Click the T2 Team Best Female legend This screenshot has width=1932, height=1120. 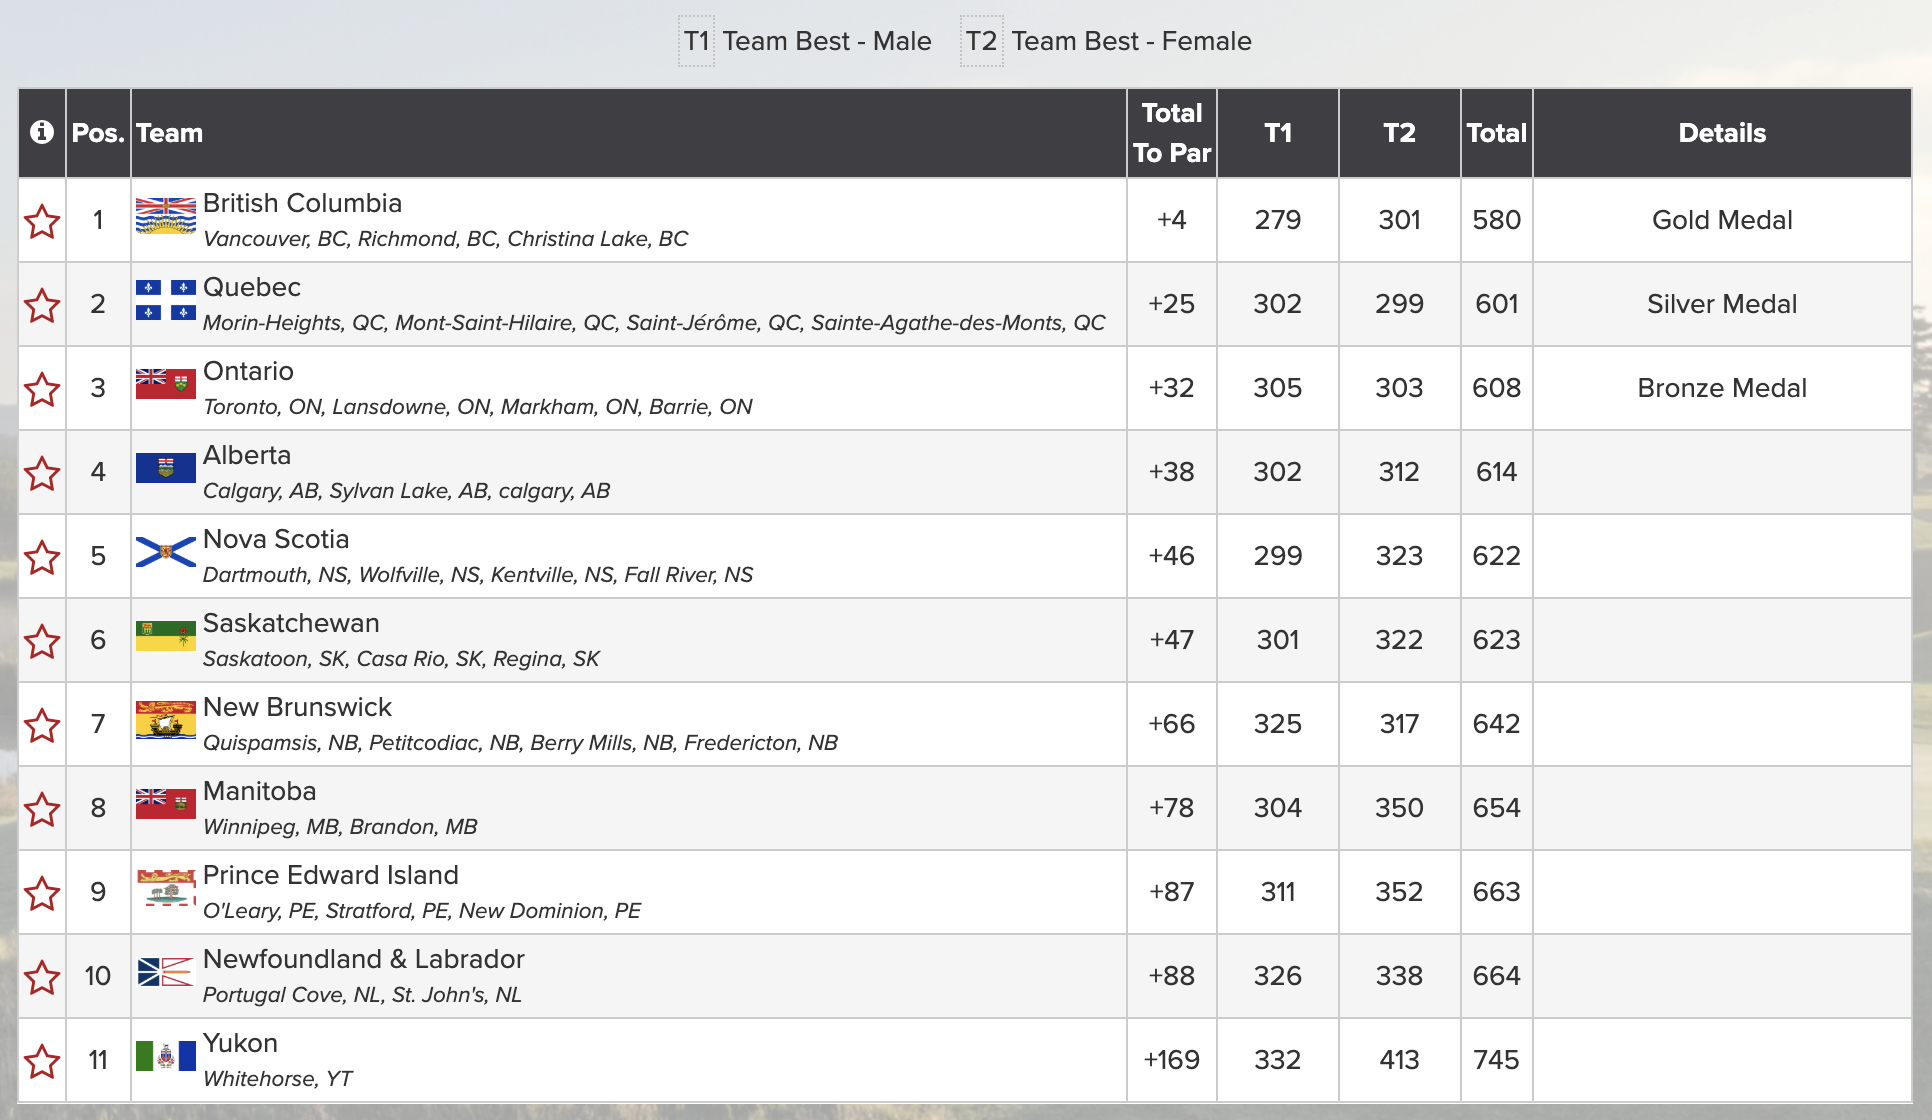[1106, 41]
